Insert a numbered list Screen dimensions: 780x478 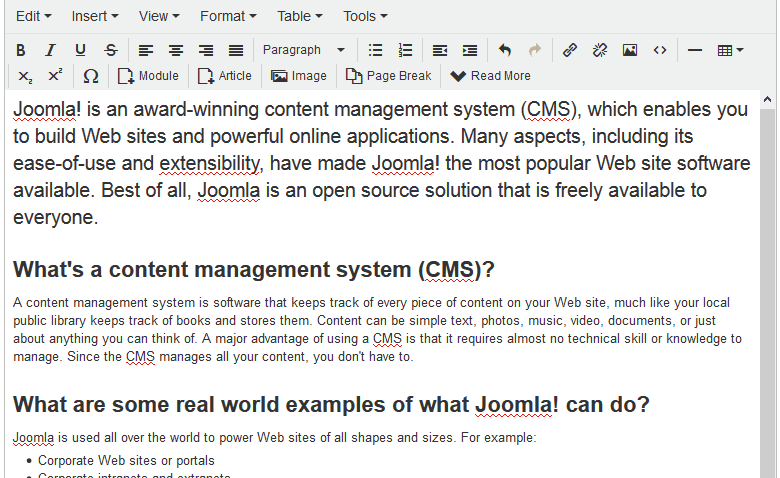click(x=405, y=50)
